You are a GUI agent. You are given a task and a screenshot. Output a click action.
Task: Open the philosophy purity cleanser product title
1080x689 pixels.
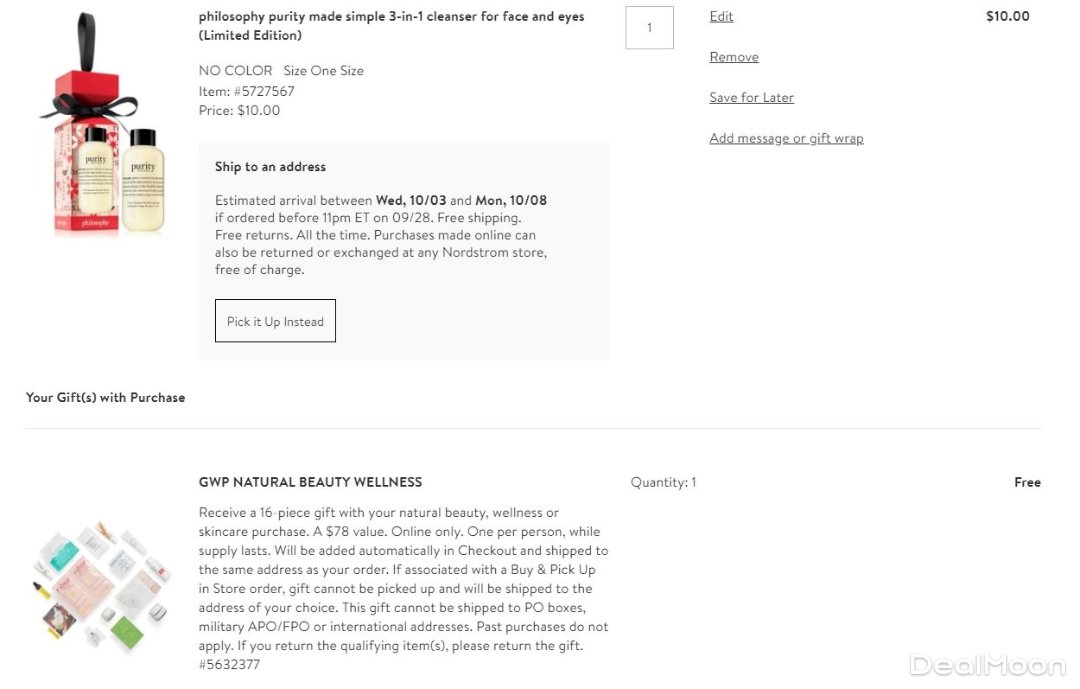tap(391, 26)
